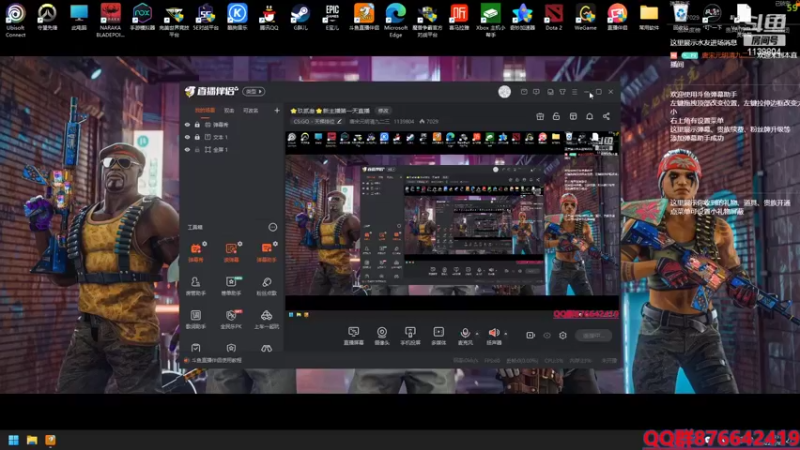Switch to the third scene tab before plus
The image size is (800, 450).
click(251, 110)
